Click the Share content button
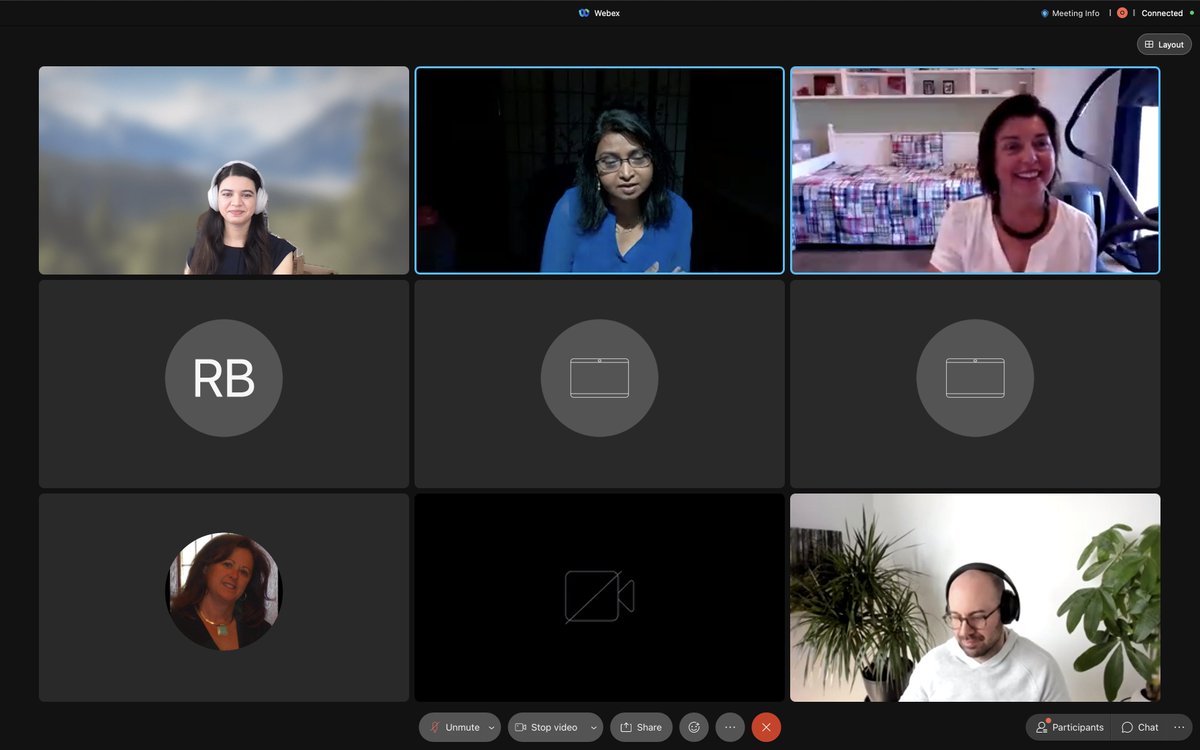The height and width of the screenshot is (750, 1200). 641,727
